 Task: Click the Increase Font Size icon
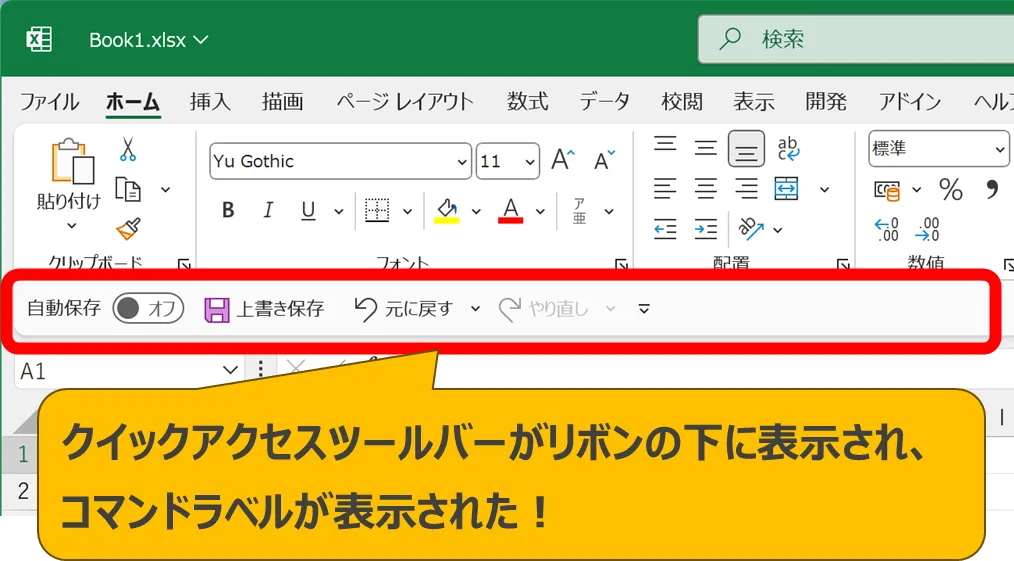tap(563, 160)
